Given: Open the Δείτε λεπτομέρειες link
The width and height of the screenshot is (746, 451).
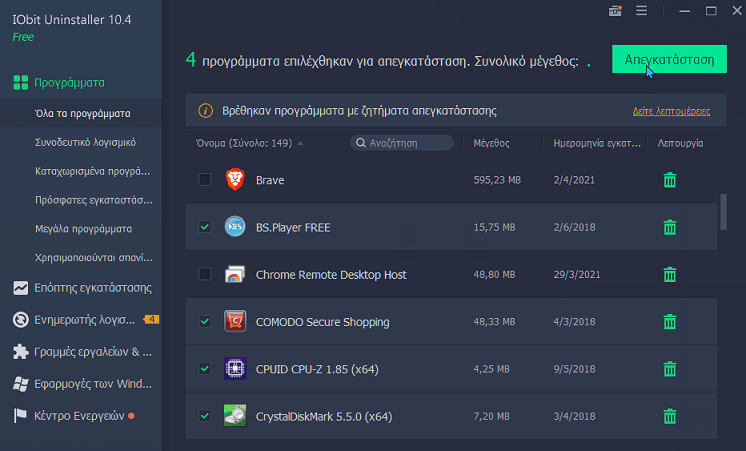Looking at the screenshot, I should pos(670,111).
